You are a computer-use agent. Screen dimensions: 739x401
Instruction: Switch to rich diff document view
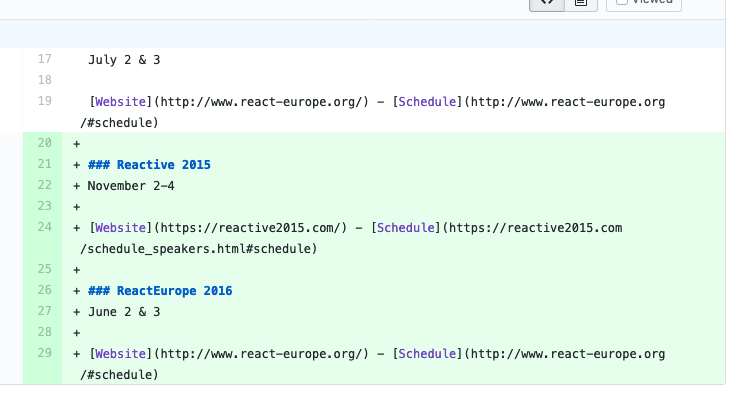pyautogui.click(x=581, y=3)
